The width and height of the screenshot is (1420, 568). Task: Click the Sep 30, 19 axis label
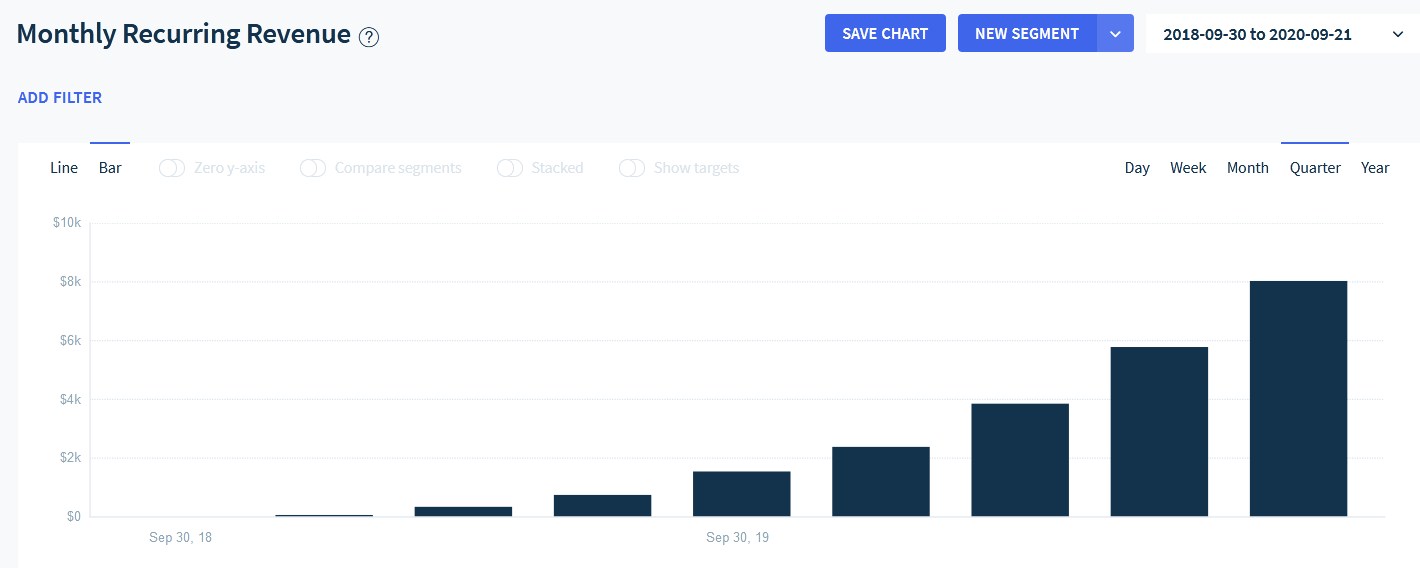click(737, 538)
